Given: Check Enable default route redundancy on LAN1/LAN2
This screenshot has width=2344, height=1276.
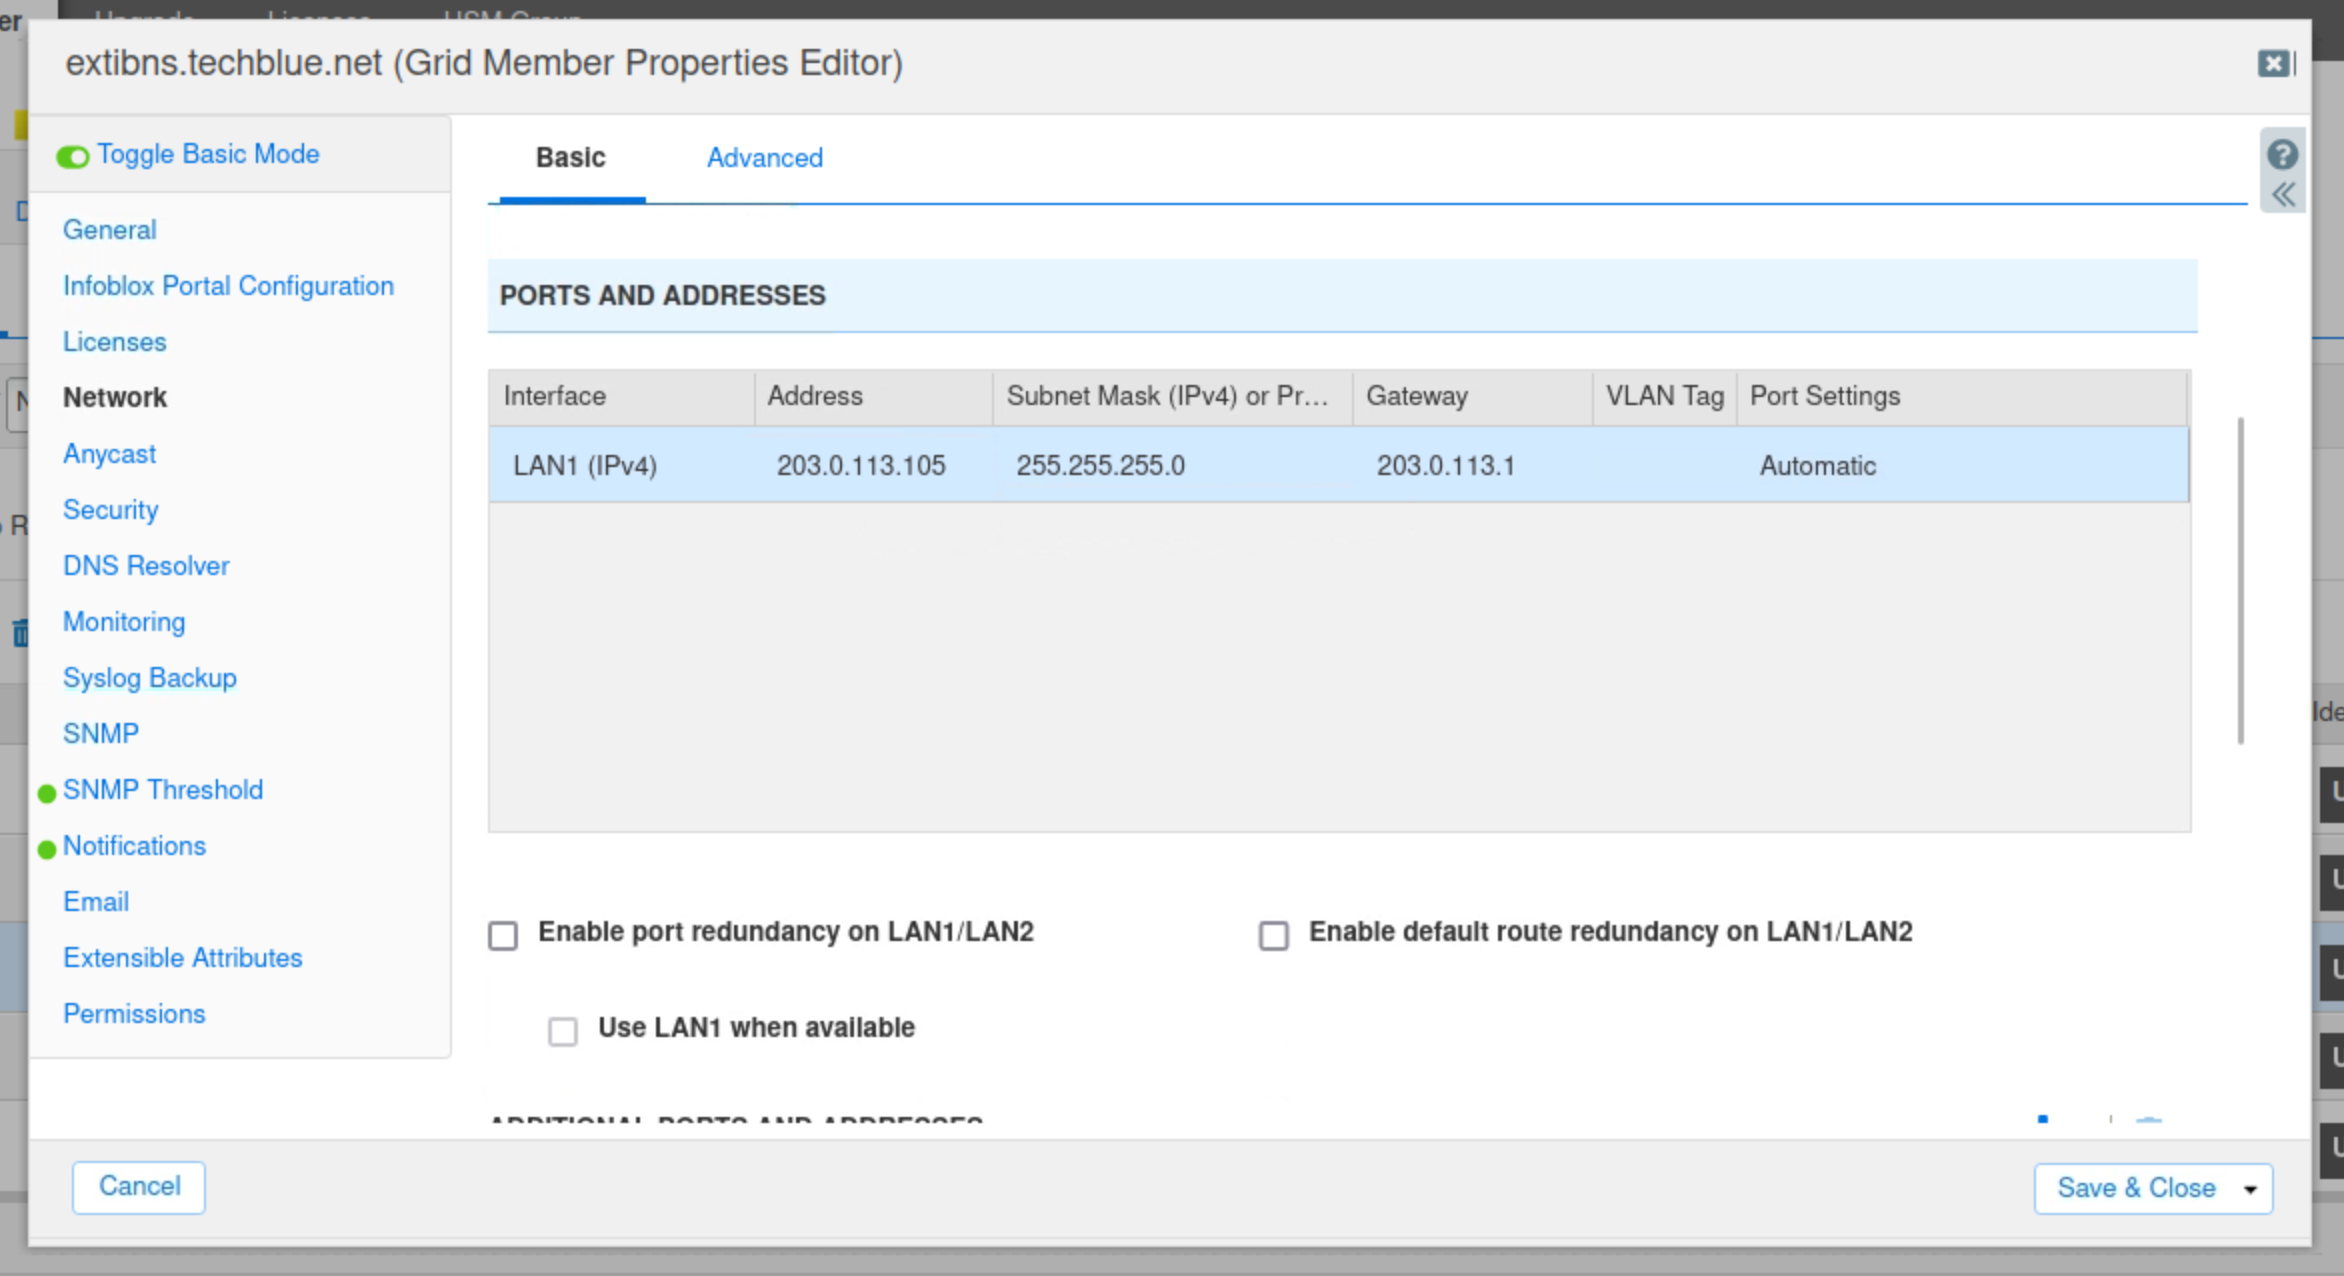Looking at the screenshot, I should click(1273, 936).
